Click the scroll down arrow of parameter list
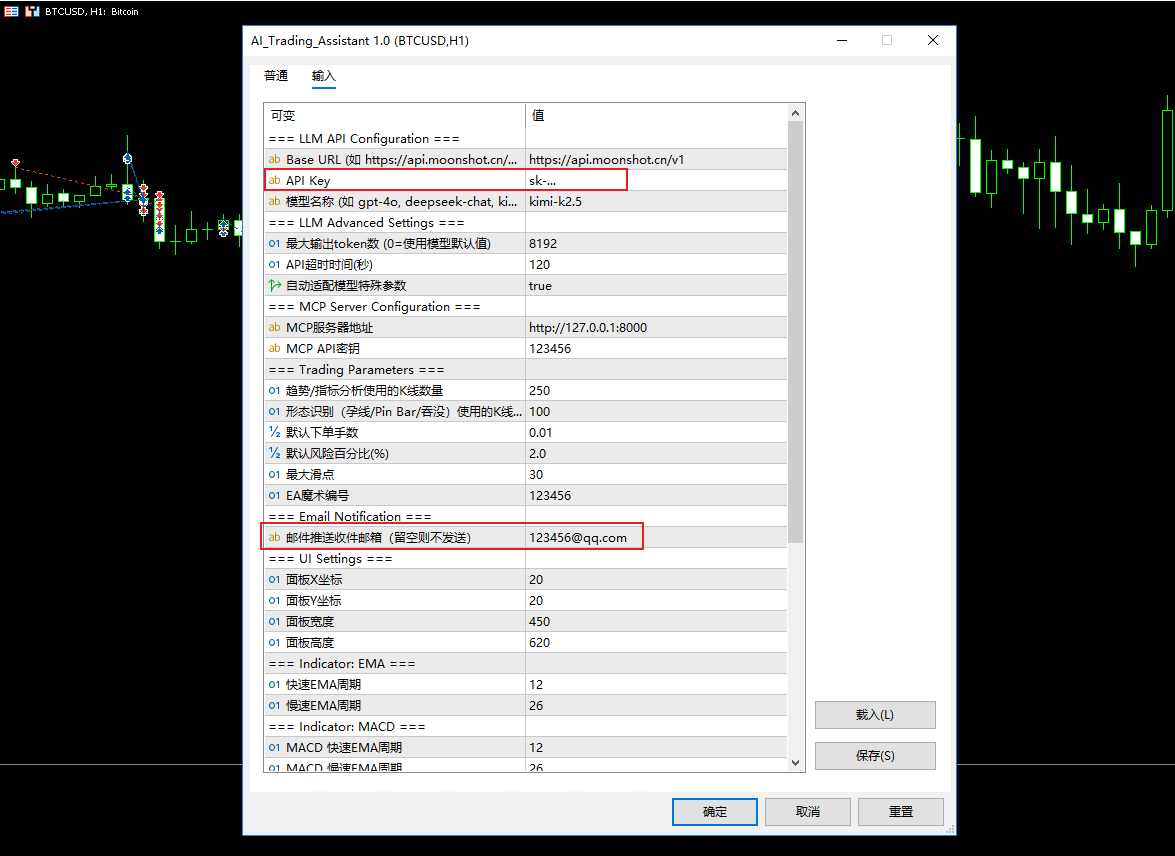 pyautogui.click(x=796, y=763)
